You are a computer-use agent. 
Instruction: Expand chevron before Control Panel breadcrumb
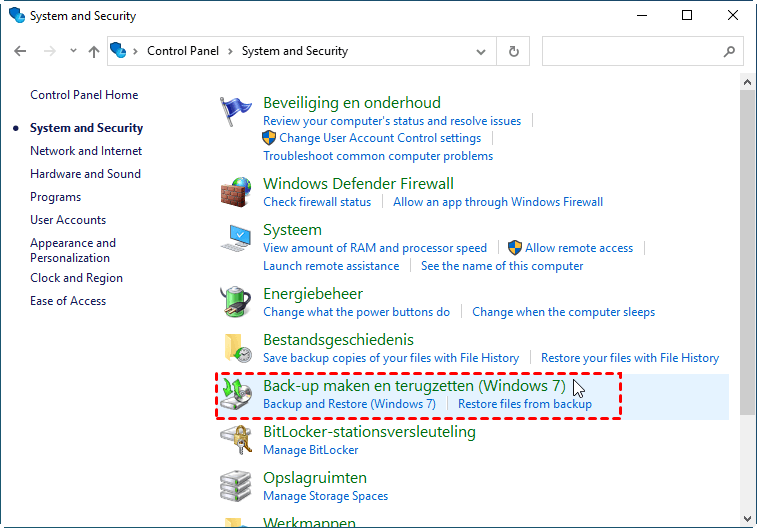coord(136,51)
